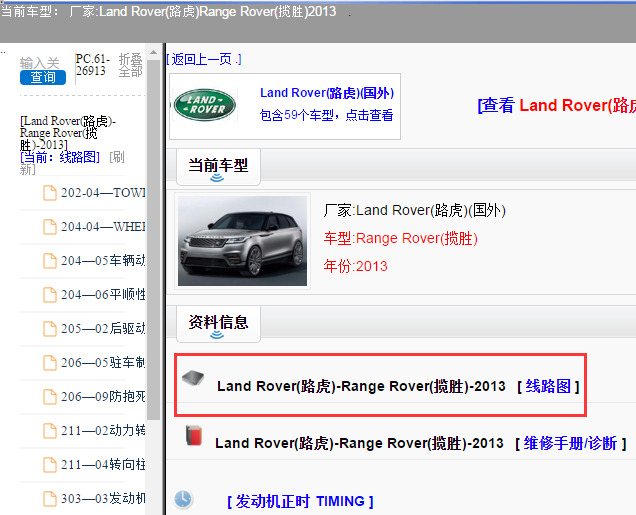Click document icon of 211—02 item

pyautogui.click(x=50, y=431)
